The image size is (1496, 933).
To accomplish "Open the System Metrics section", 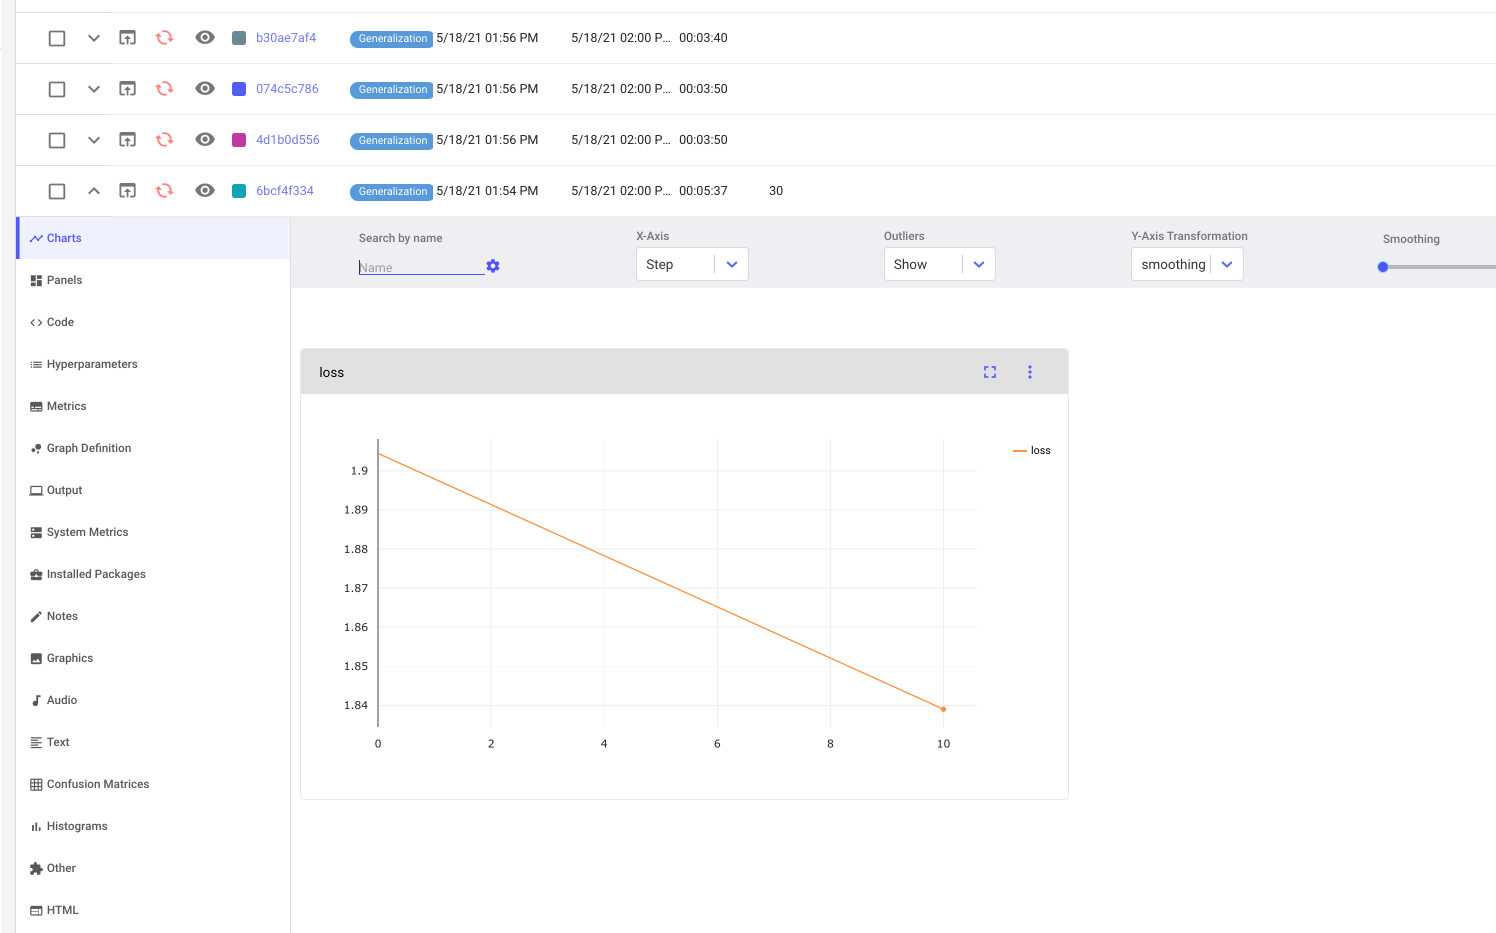I will (87, 531).
